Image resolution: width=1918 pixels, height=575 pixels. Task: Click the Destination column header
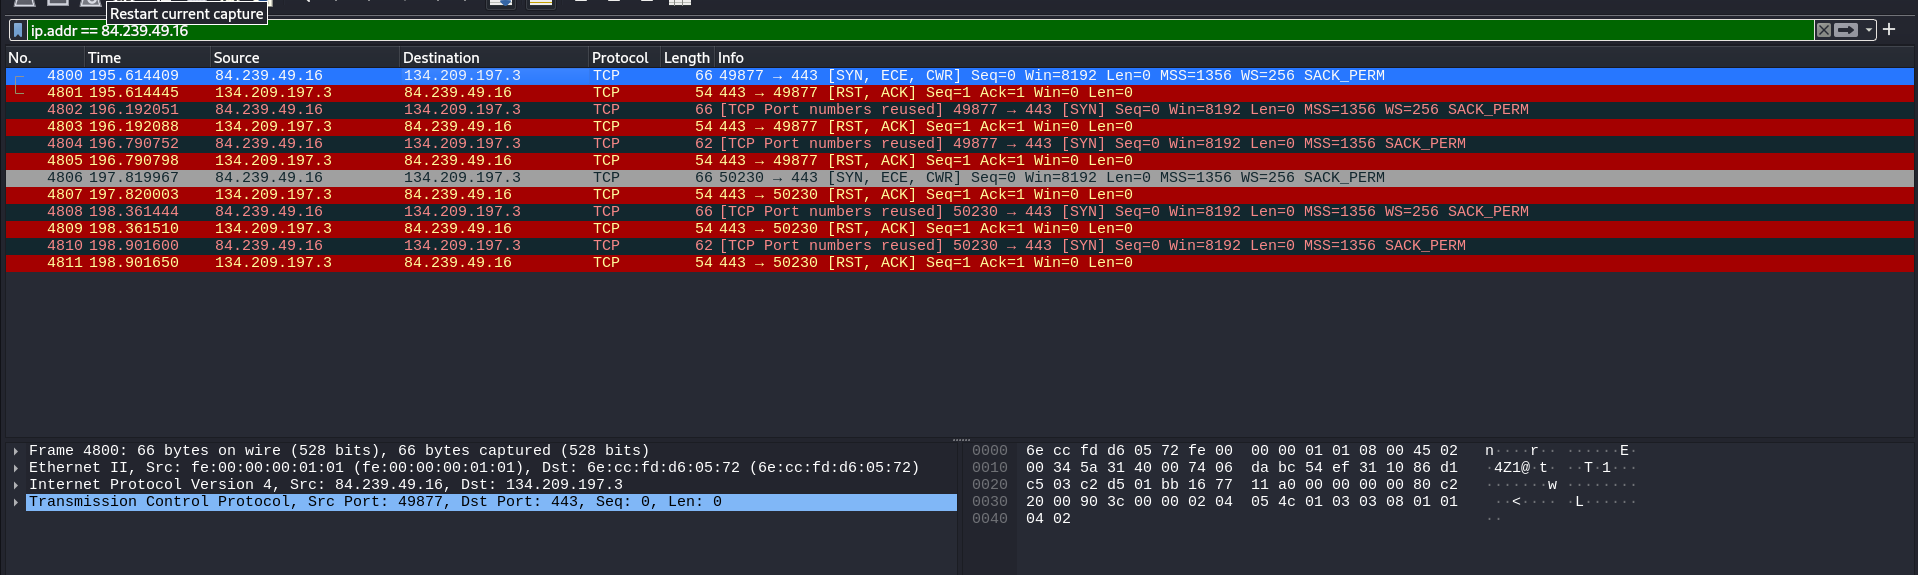click(441, 58)
